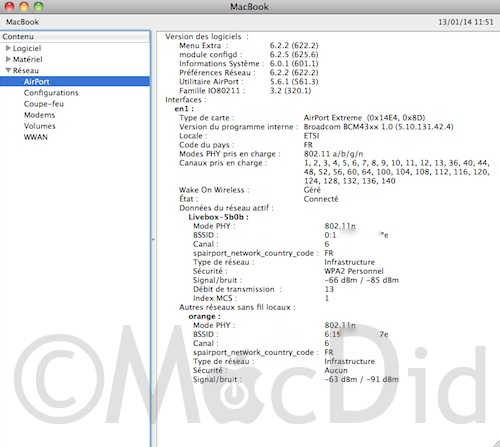500x447 pixels.
Task: Click the sidebar split divider handle
Action: [x=153, y=239]
